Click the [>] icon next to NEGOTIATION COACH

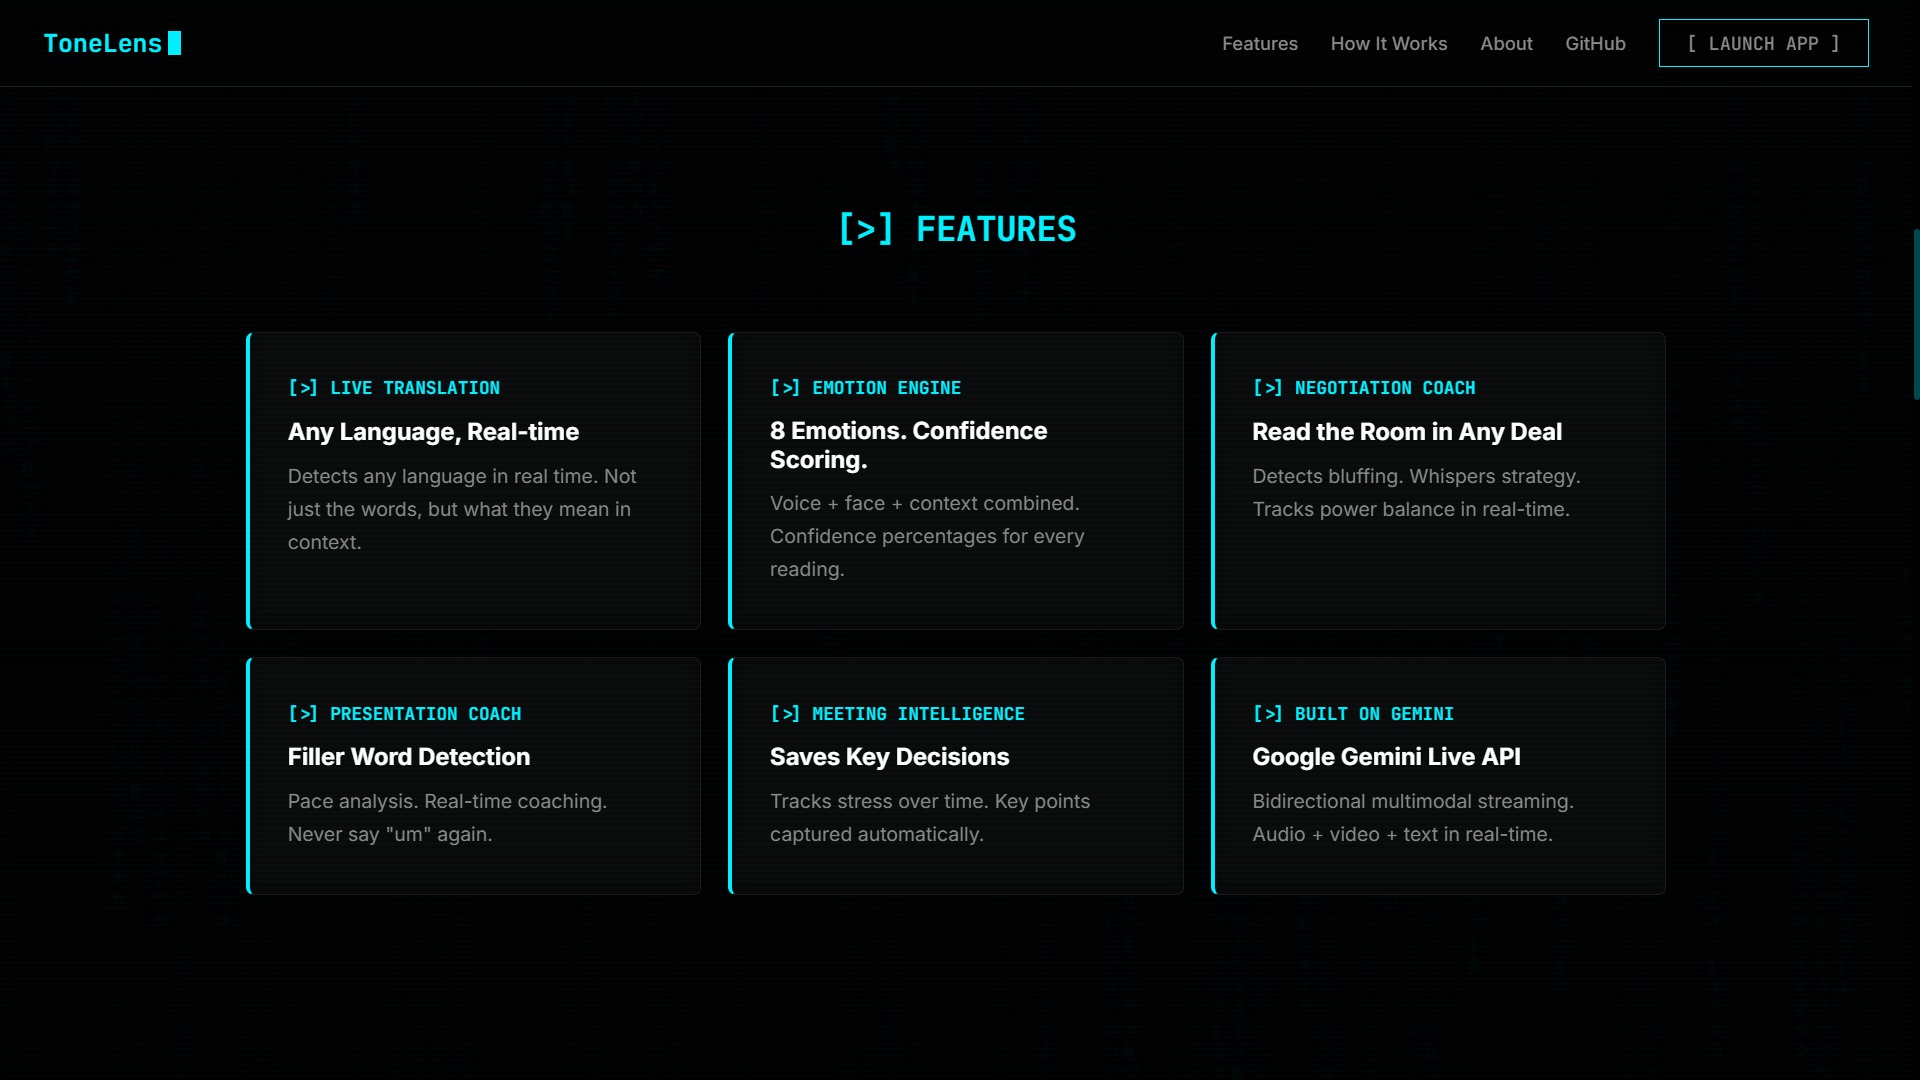click(1267, 388)
